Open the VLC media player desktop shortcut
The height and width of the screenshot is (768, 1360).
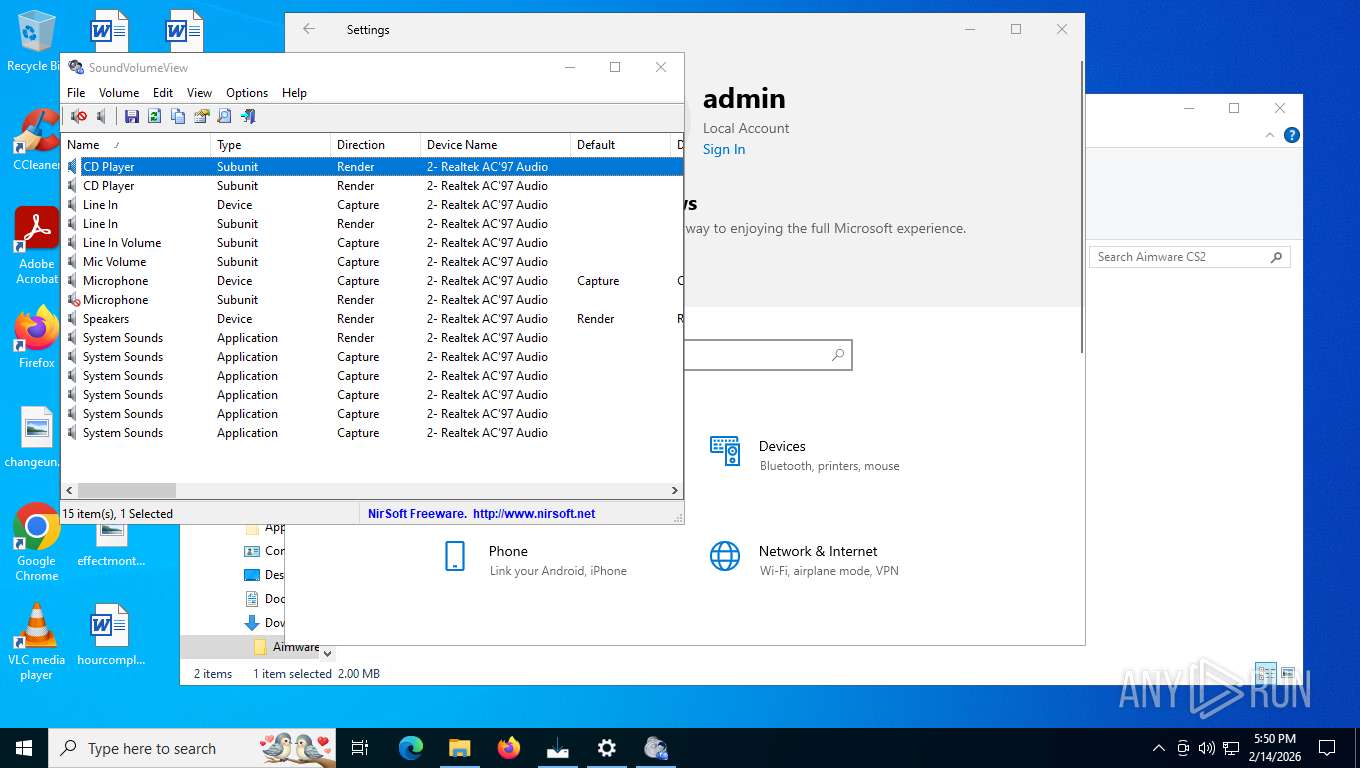pos(37,641)
